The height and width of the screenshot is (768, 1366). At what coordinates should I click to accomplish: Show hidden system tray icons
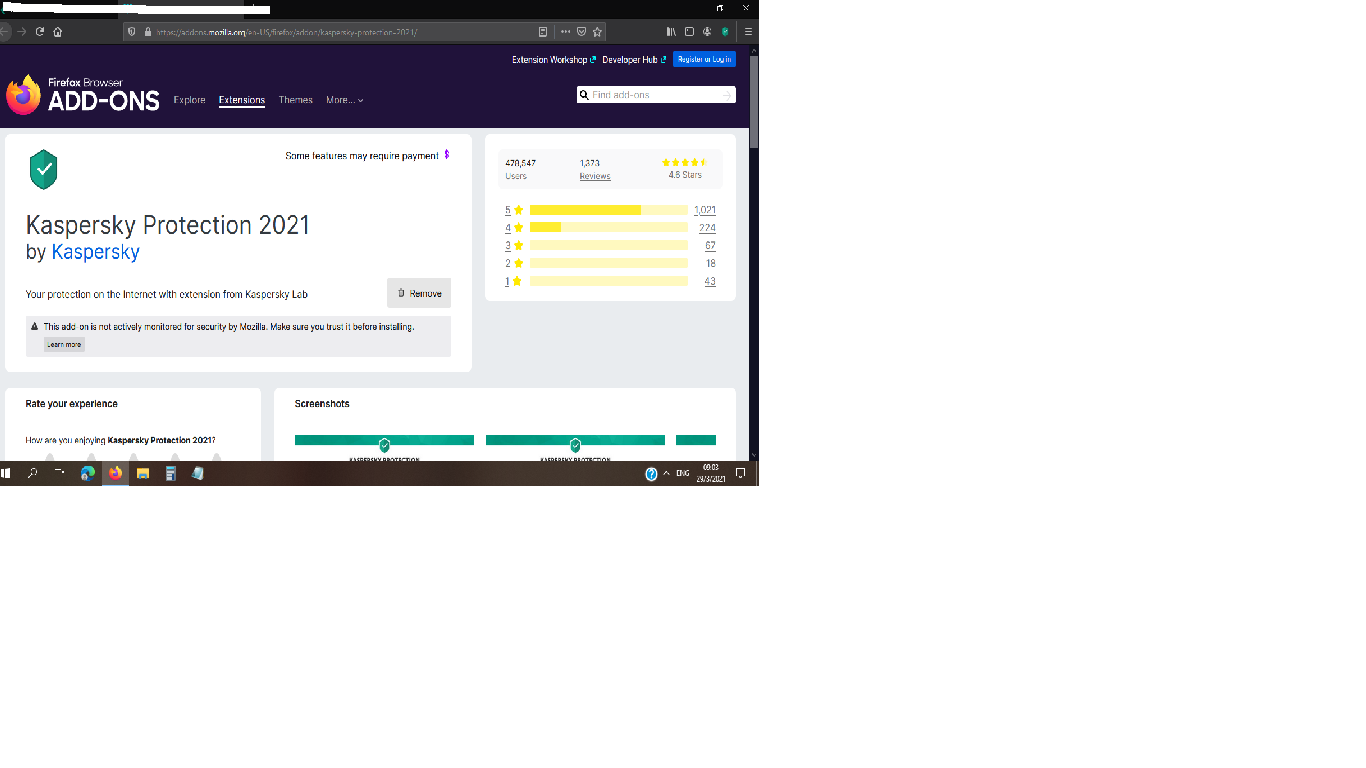pos(667,473)
